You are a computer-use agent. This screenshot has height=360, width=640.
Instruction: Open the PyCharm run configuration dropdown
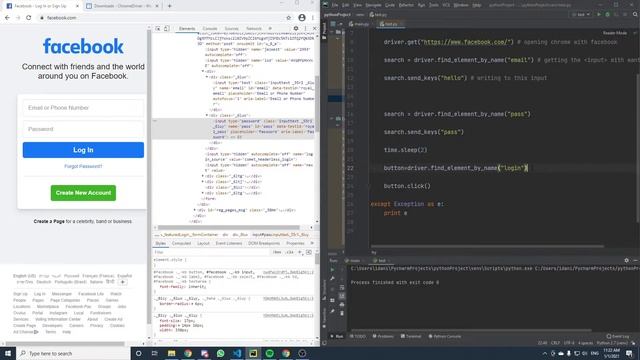click(x=581, y=14)
